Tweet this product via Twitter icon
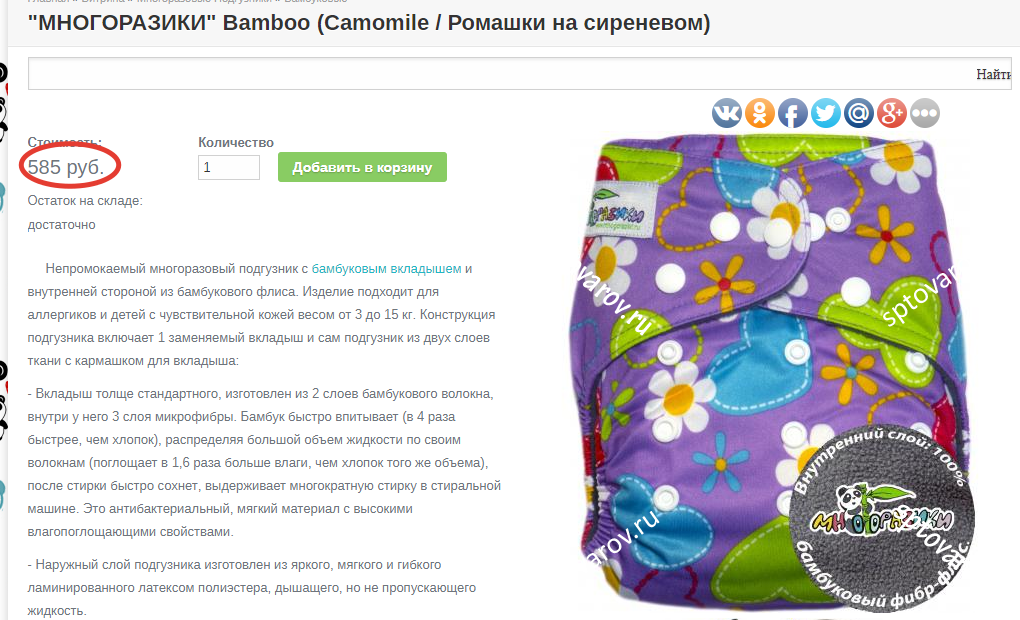This screenshot has width=1020, height=620. click(x=825, y=113)
